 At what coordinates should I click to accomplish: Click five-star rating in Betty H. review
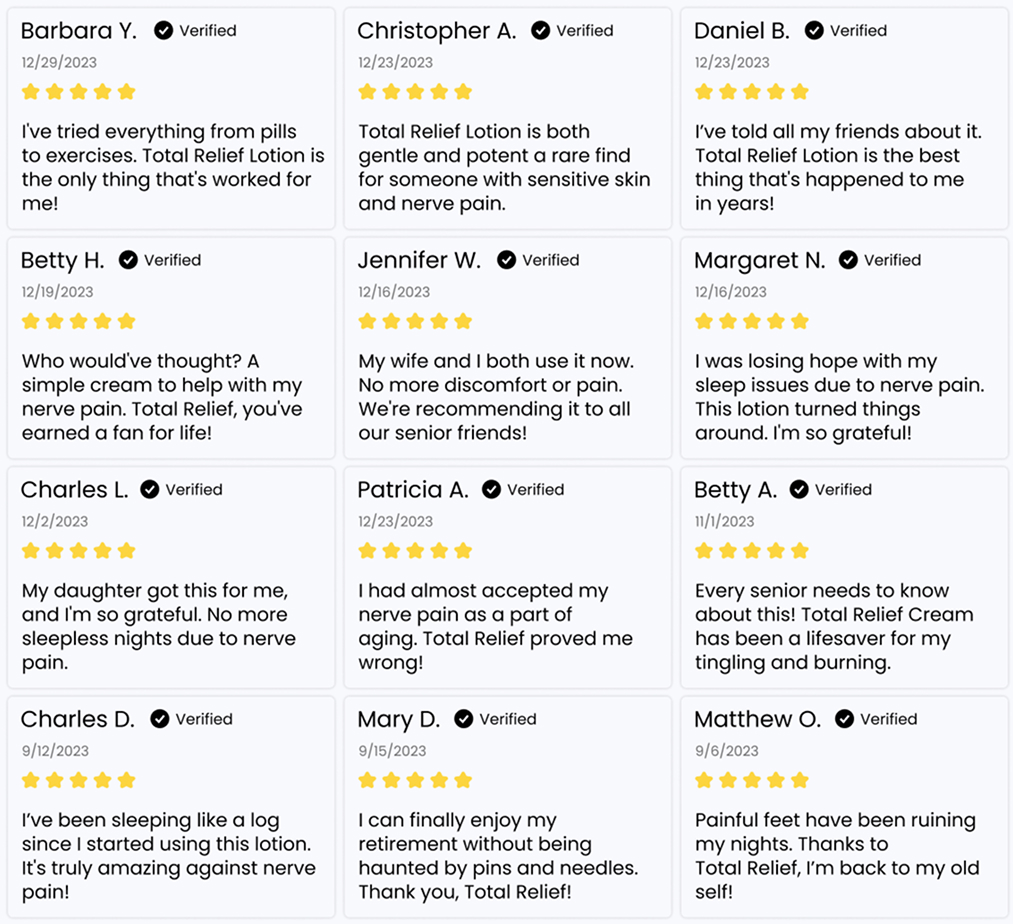(x=78, y=321)
